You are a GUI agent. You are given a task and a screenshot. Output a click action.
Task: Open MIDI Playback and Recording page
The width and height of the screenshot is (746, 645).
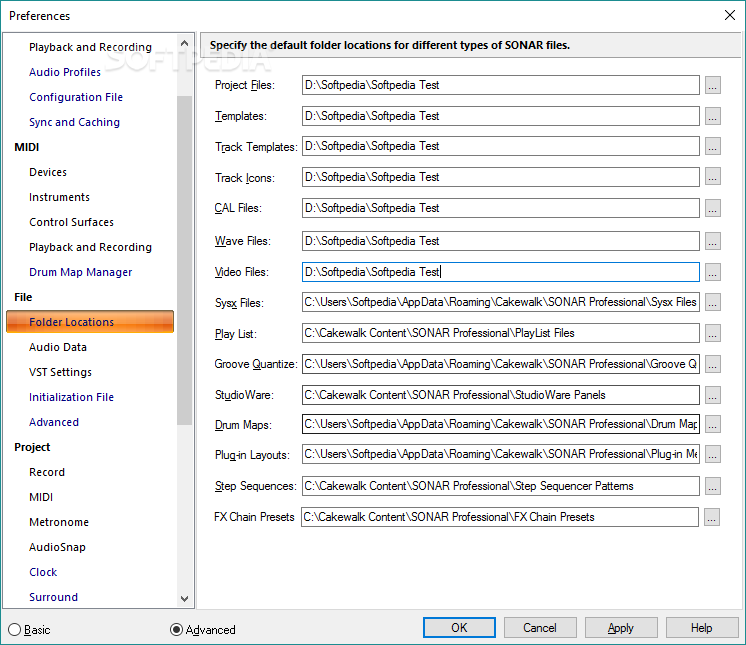coord(90,247)
